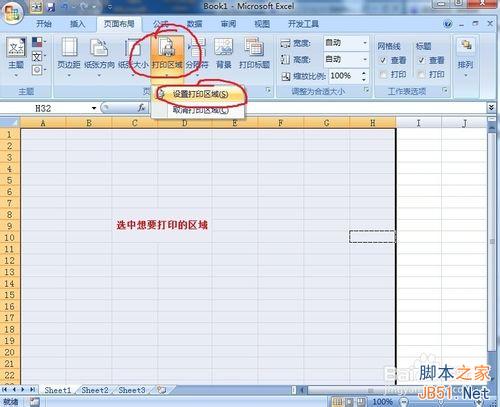Click the 排列 arrange icon

466,54
